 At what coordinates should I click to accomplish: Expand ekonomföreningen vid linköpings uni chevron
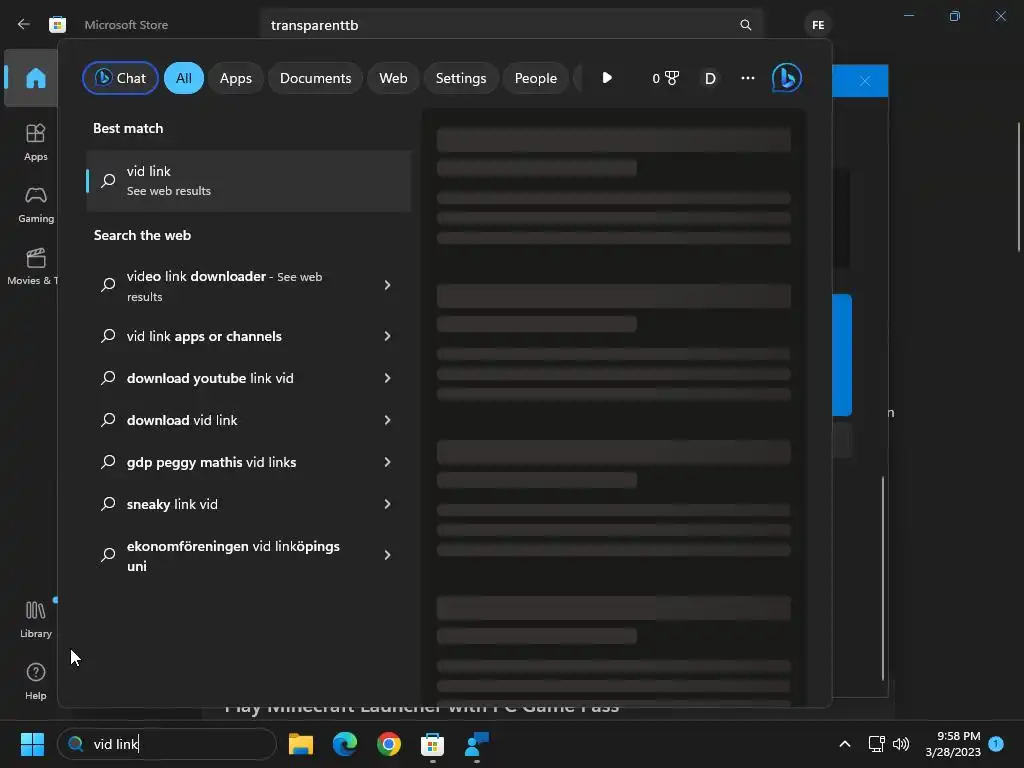tap(387, 555)
